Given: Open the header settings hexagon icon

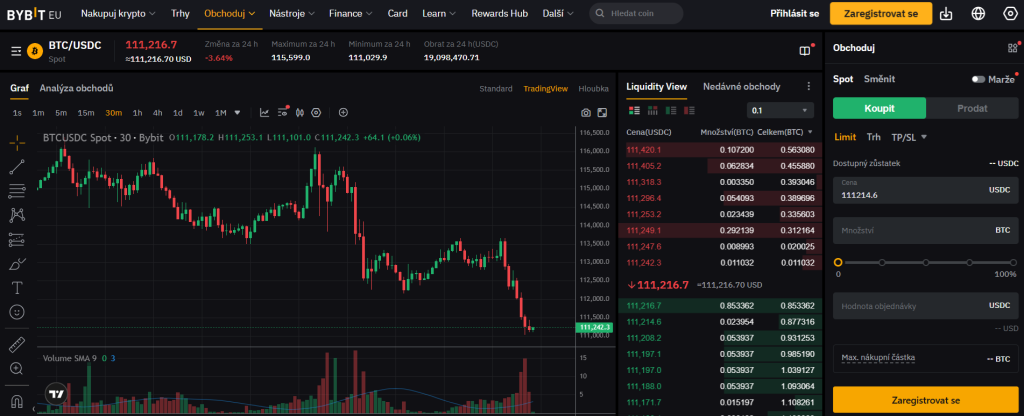Looking at the screenshot, I should point(1010,13).
